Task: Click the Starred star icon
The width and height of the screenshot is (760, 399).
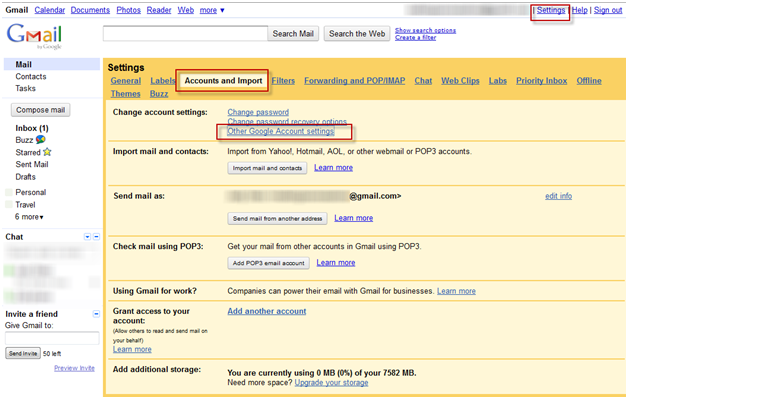Action: click(x=47, y=152)
